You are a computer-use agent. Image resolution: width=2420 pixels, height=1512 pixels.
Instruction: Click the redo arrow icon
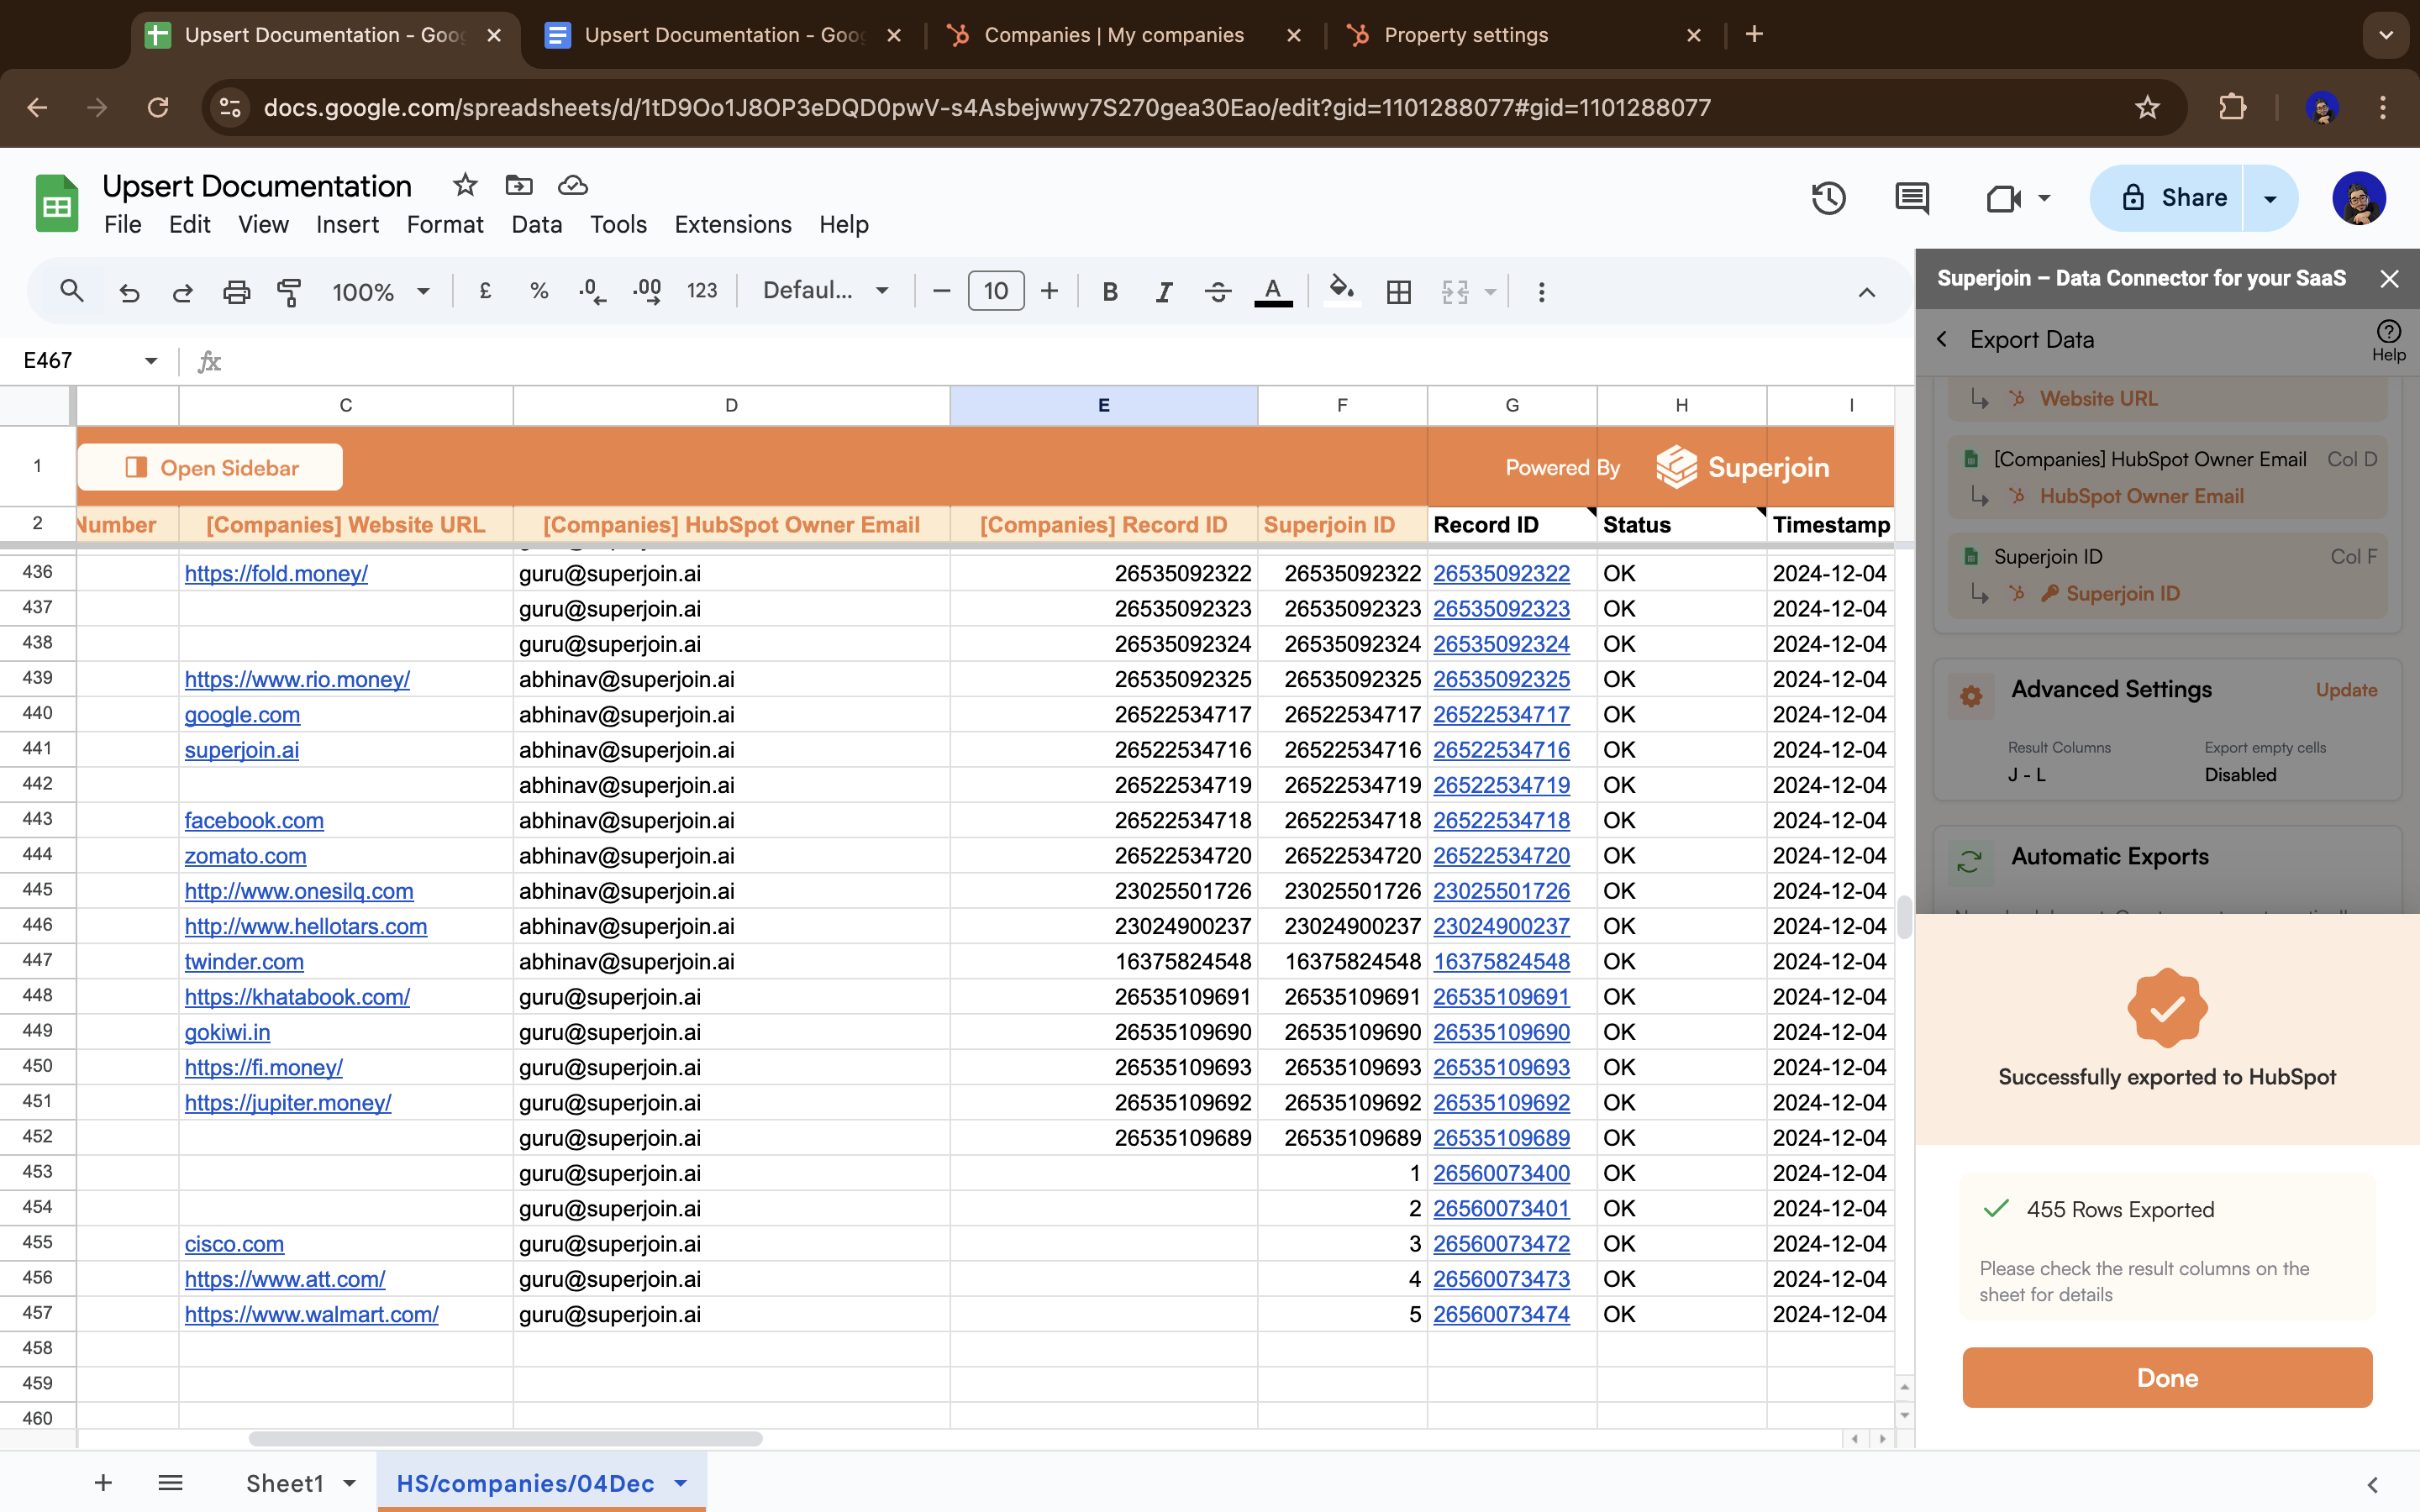(182, 292)
